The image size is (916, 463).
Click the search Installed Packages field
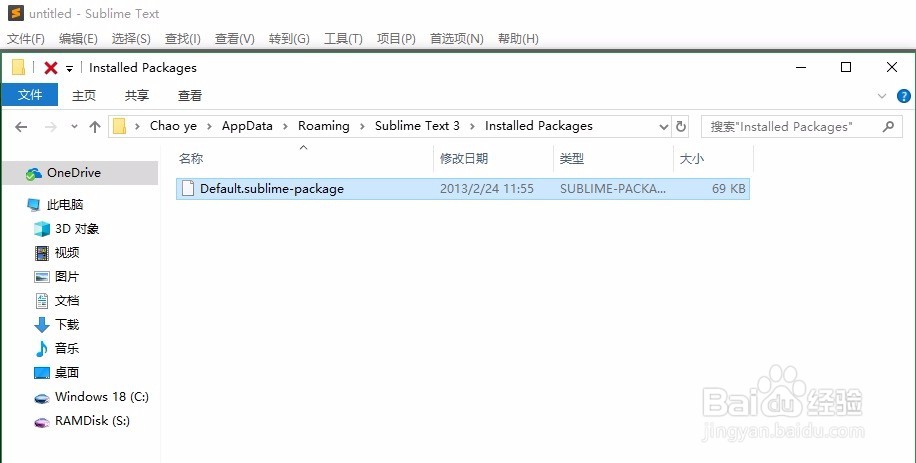(802, 127)
